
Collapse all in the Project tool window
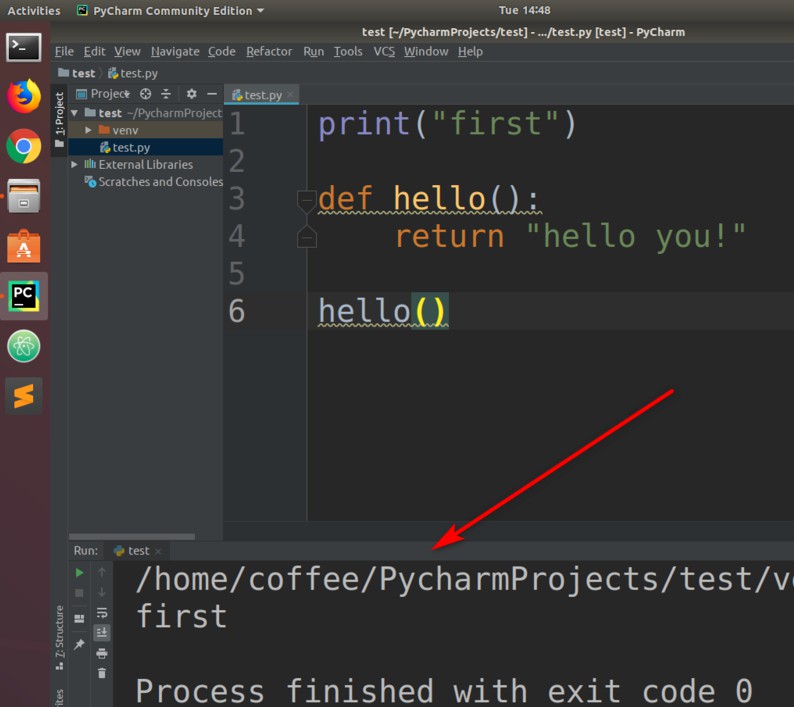[x=166, y=94]
